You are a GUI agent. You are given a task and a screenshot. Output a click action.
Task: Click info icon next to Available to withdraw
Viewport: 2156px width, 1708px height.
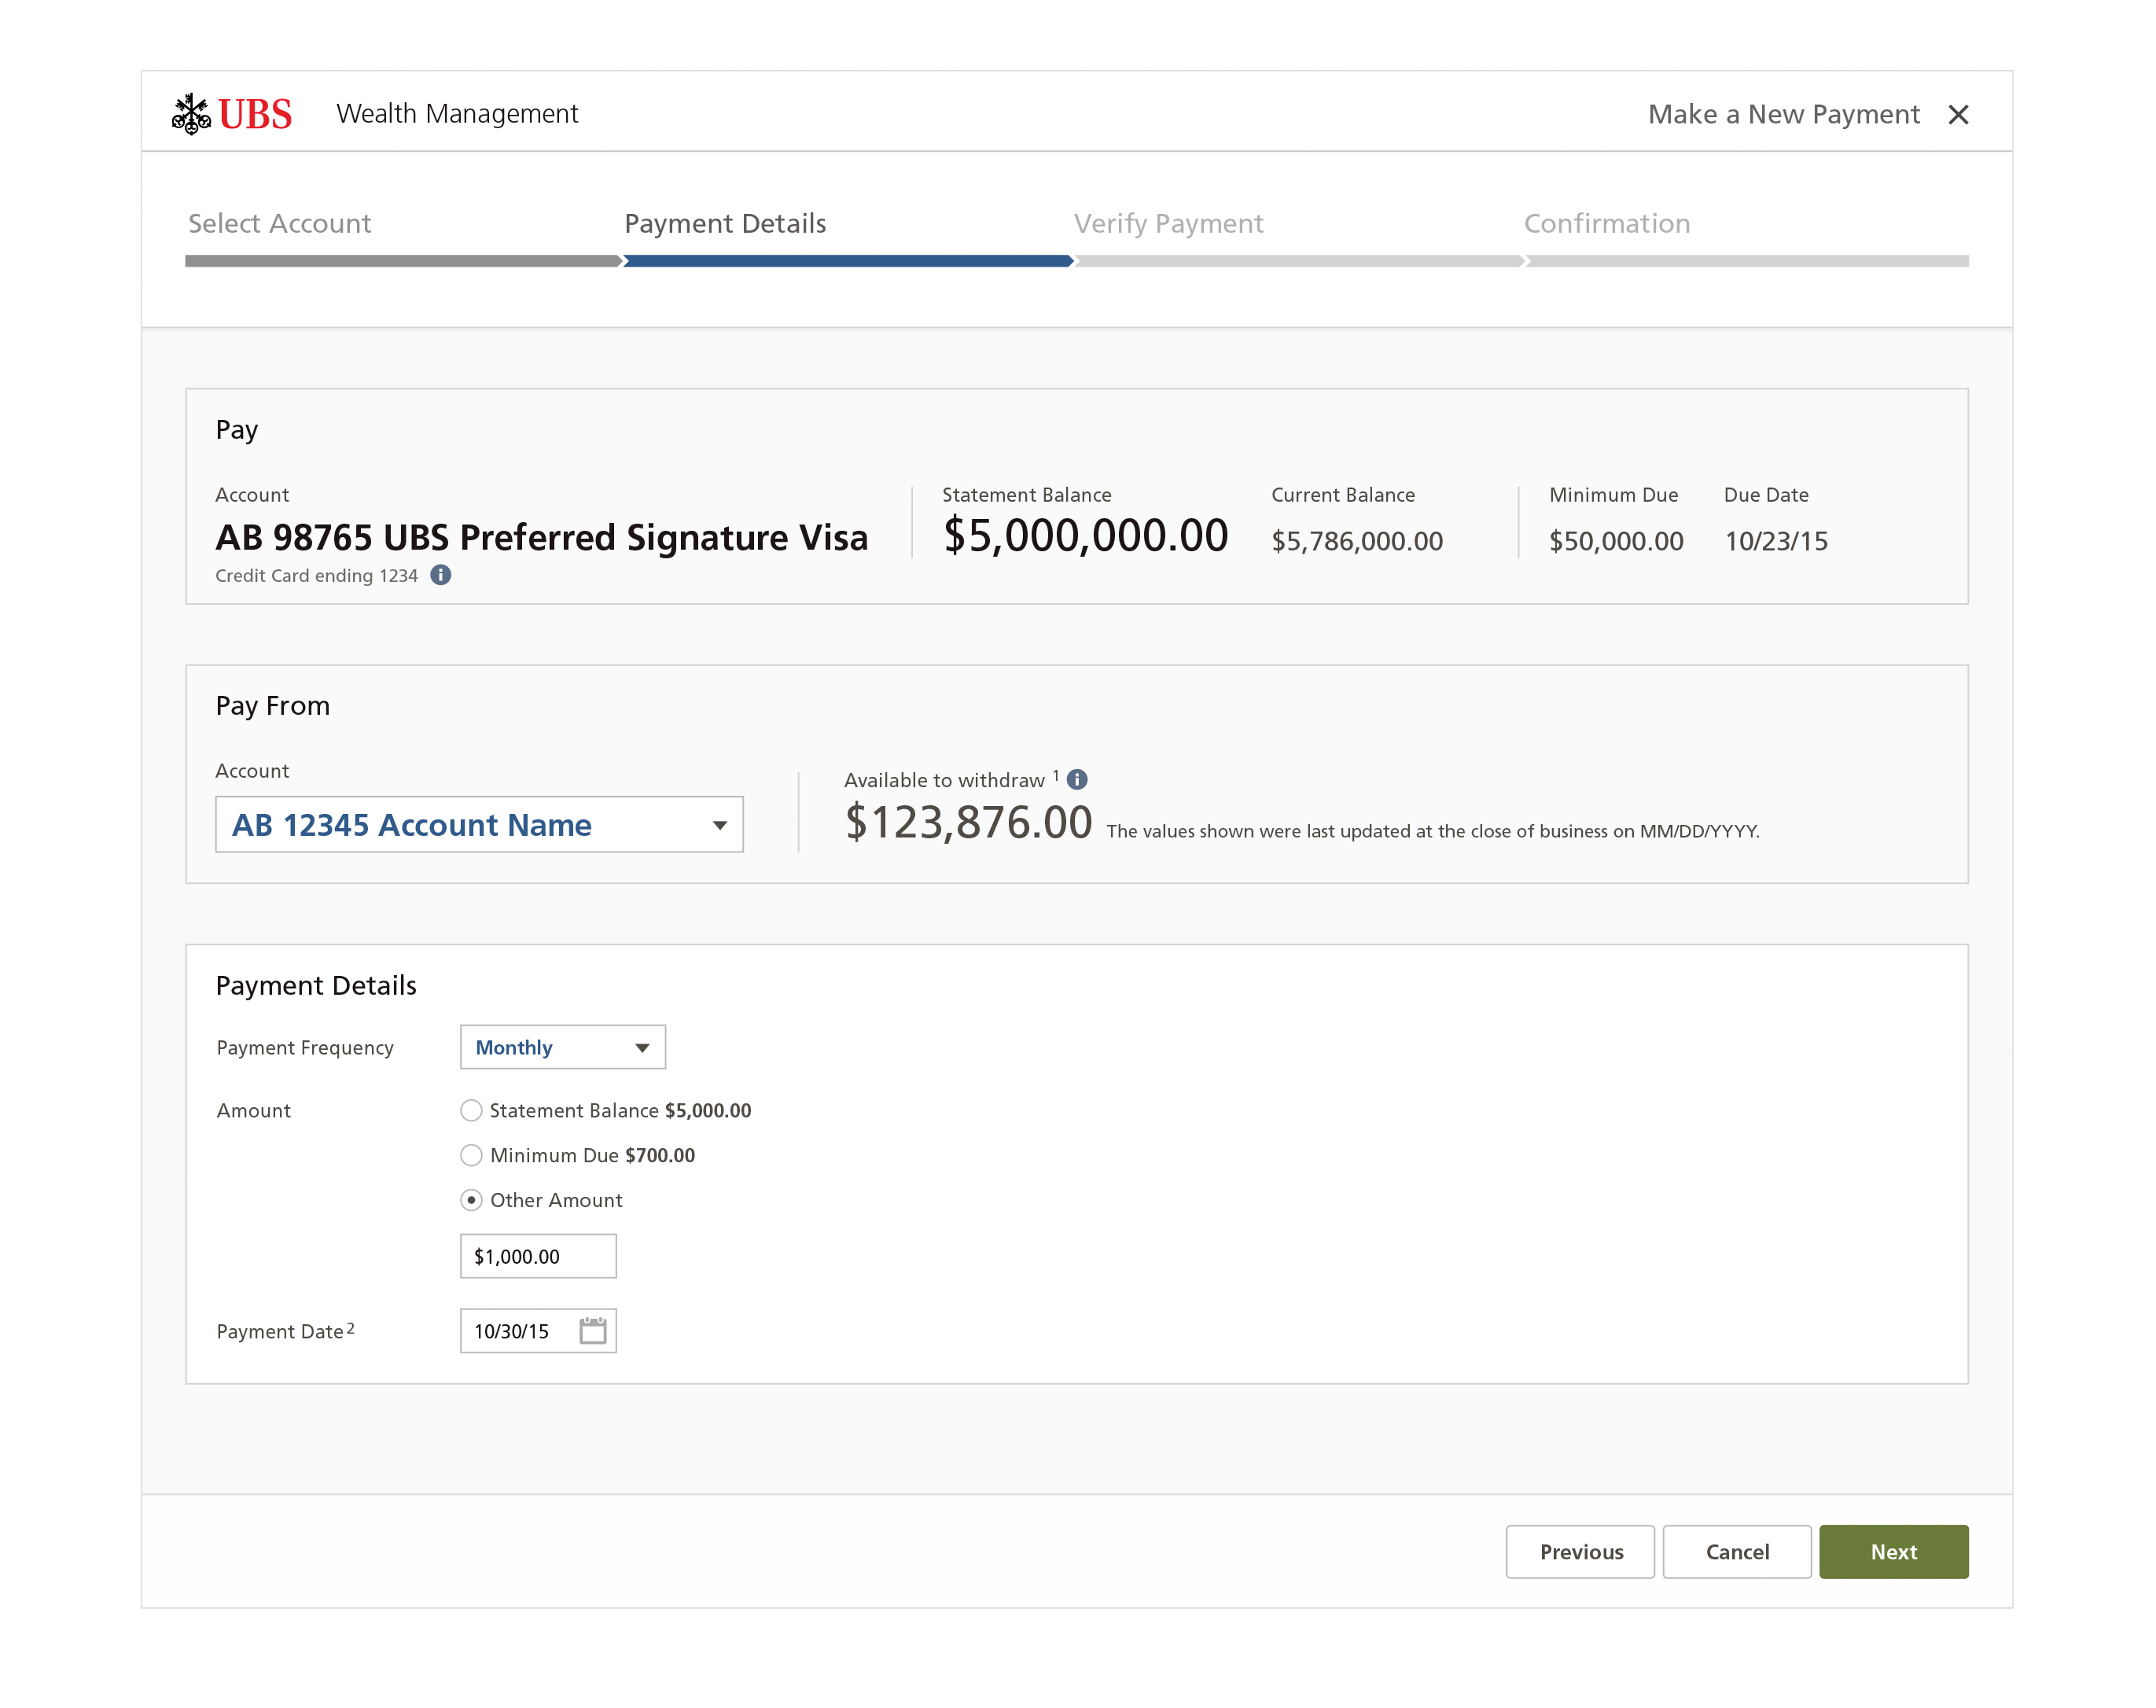1077,779
